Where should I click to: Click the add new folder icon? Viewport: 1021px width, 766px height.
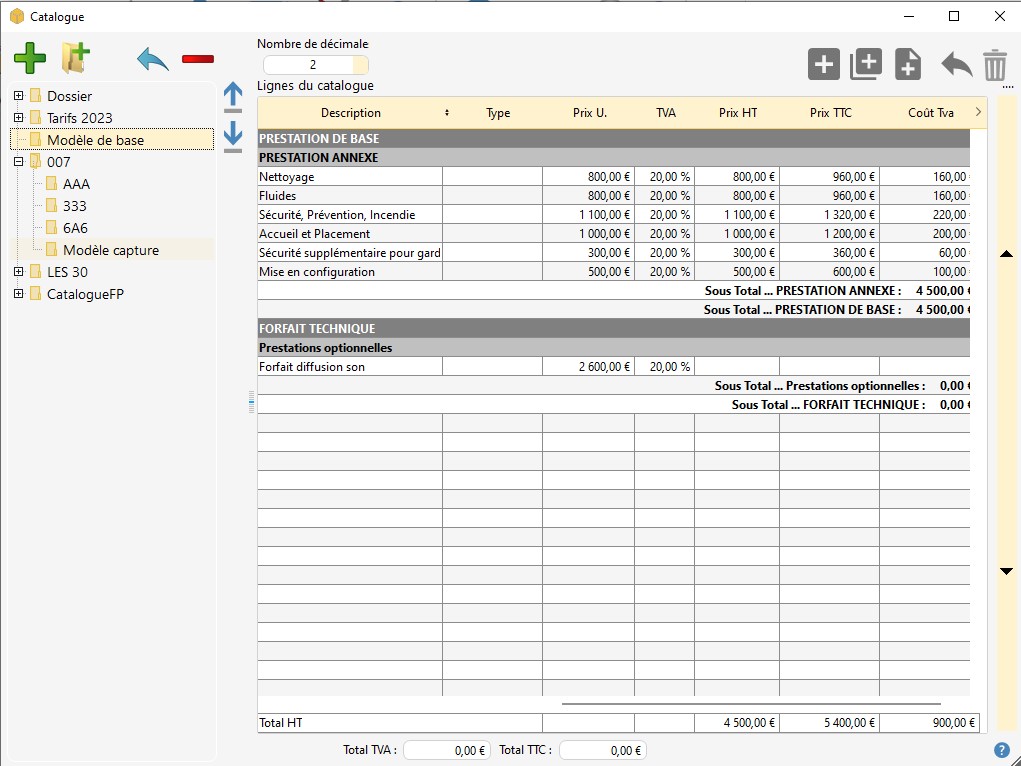point(76,58)
